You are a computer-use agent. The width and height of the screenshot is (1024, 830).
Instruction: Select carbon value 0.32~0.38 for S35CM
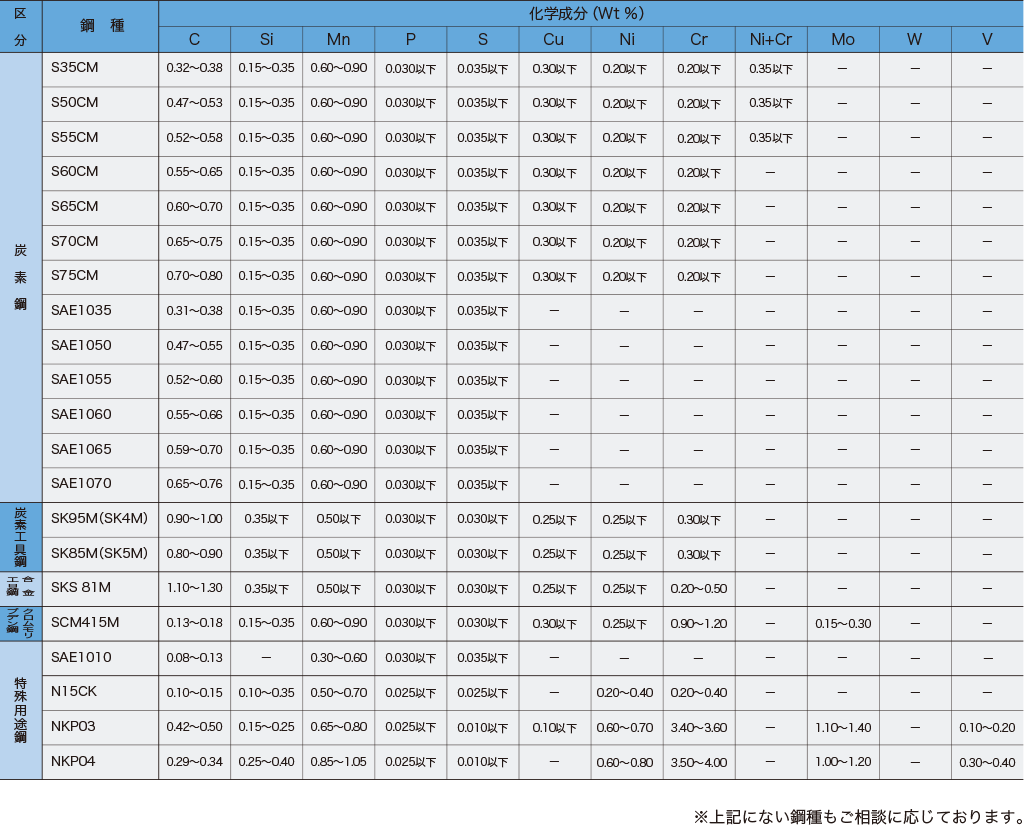[x=195, y=68]
